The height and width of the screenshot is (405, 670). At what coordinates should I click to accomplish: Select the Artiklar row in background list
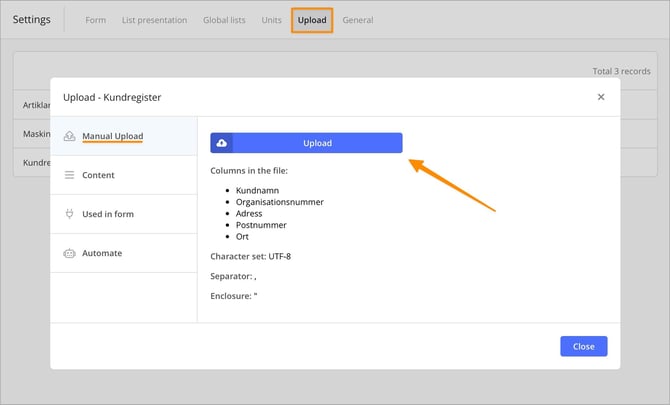(37, 105)
